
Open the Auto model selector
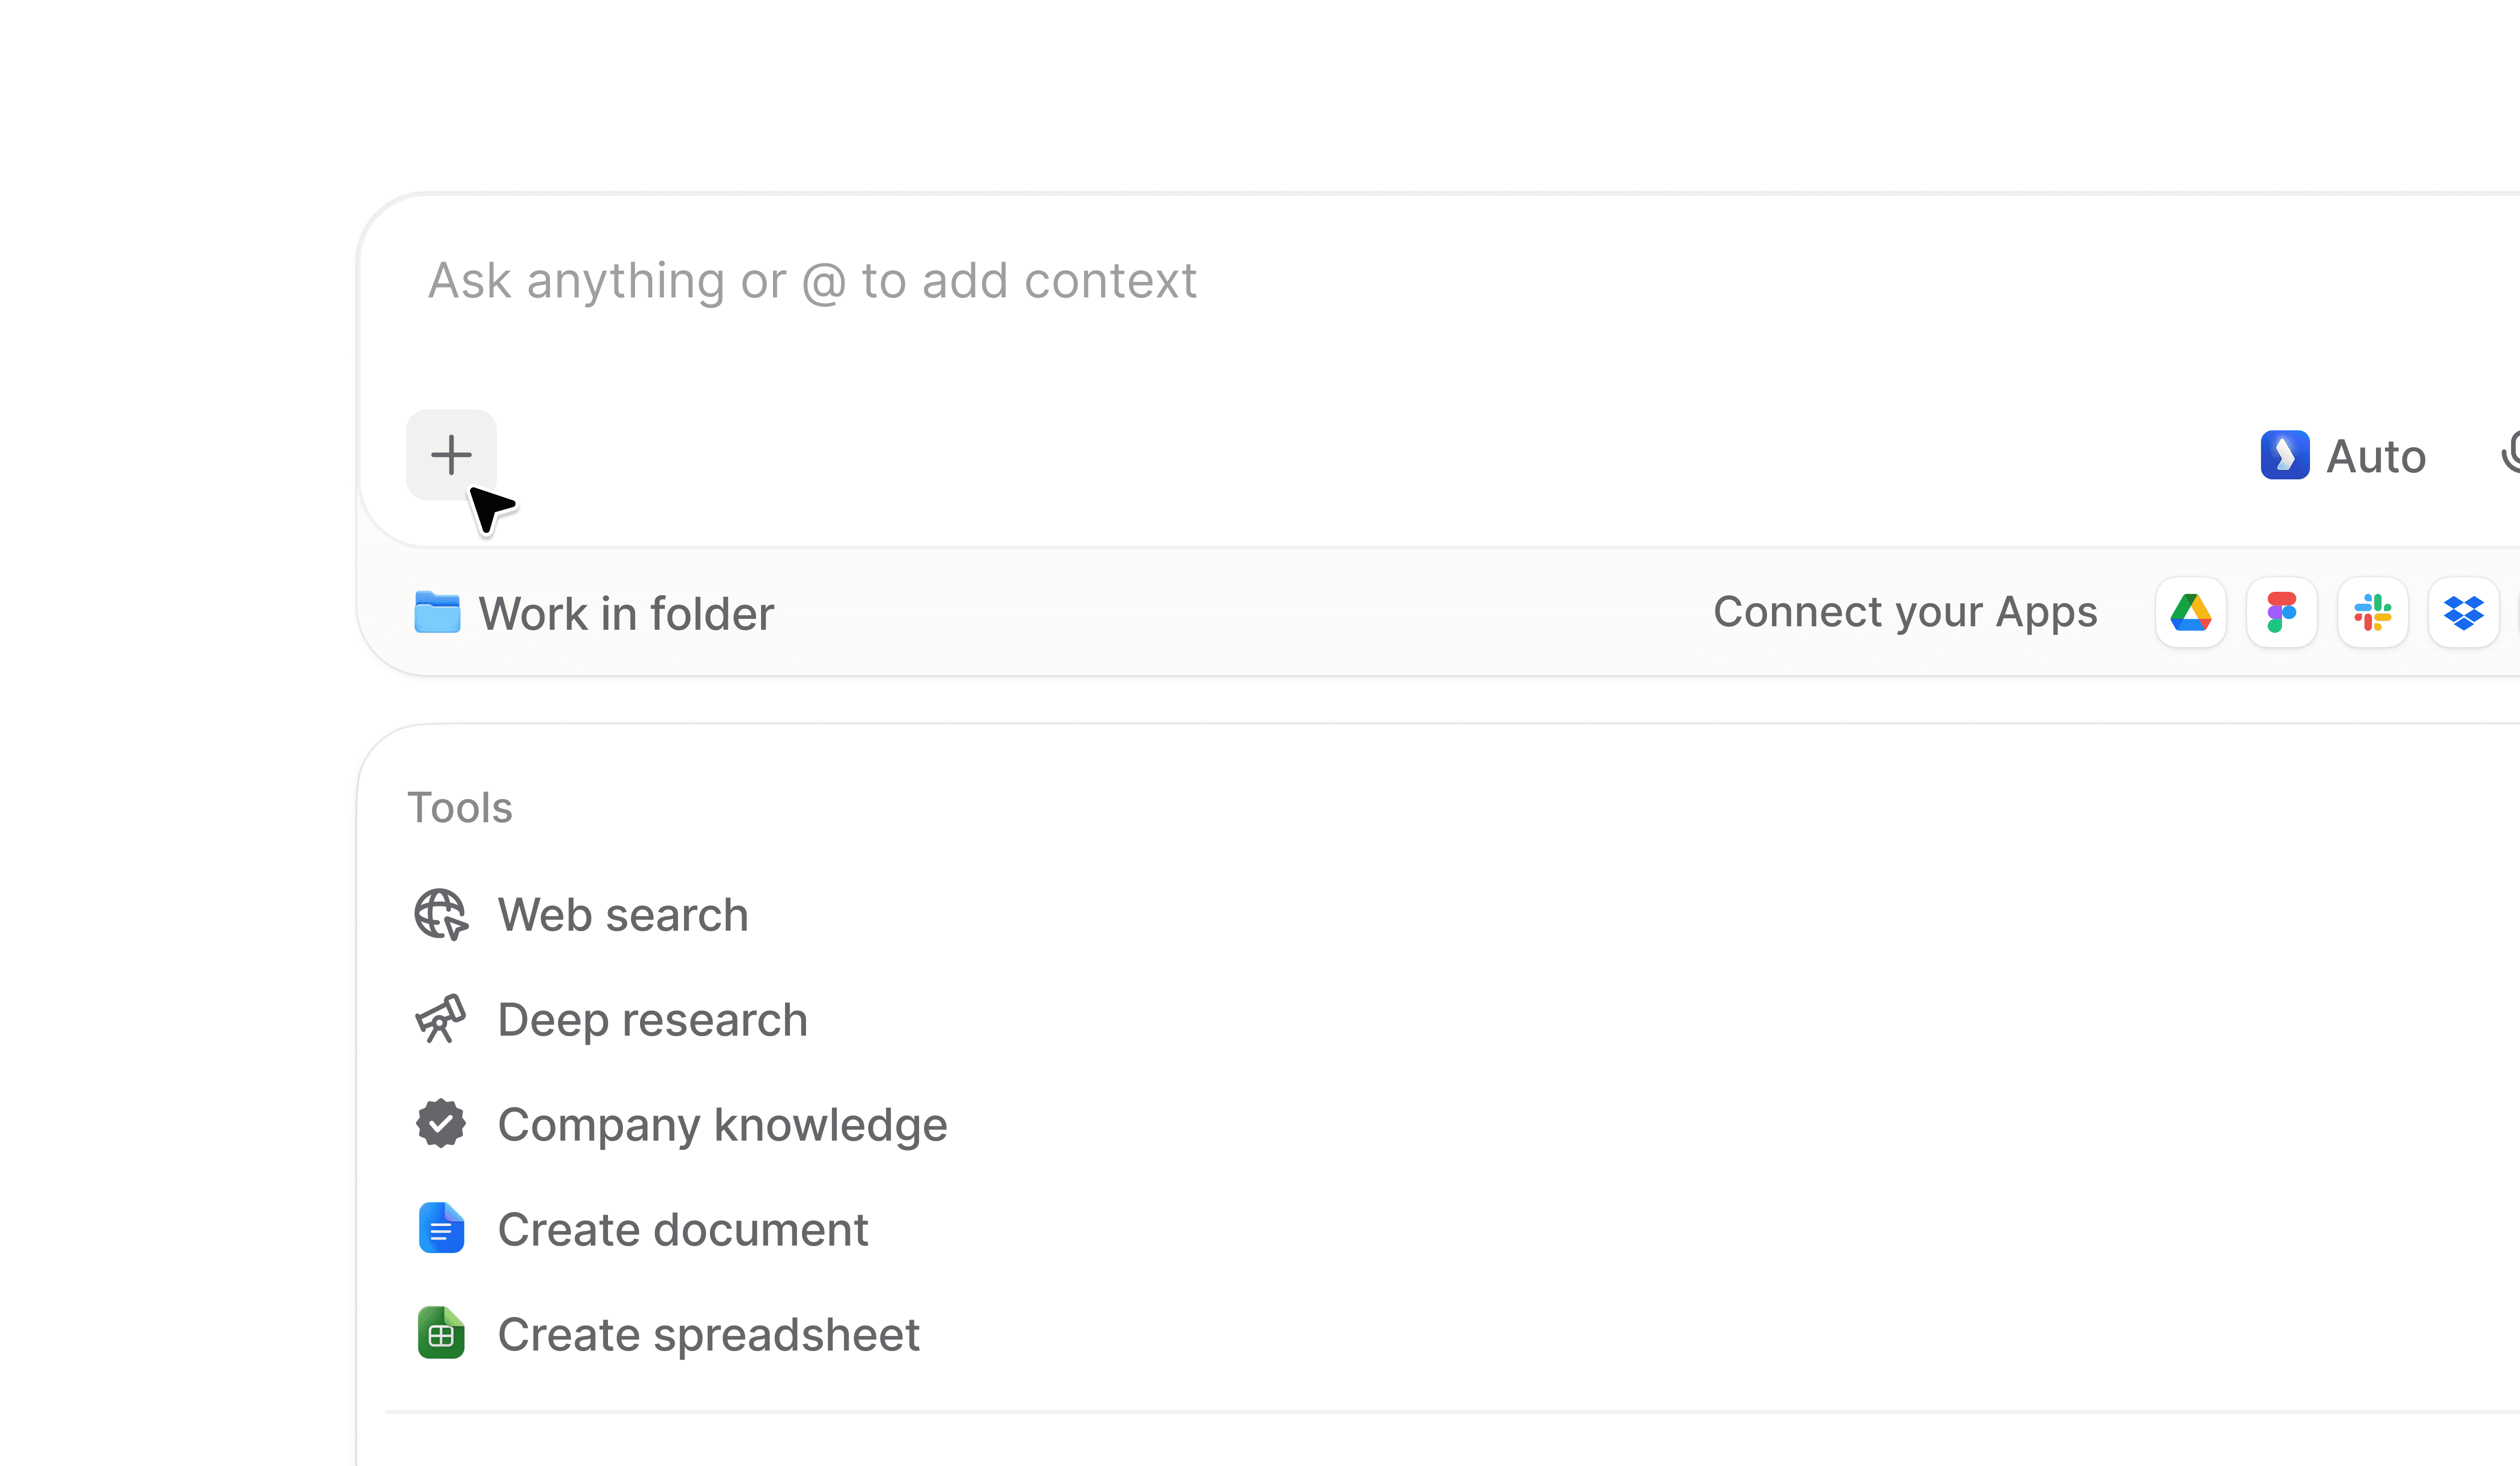click(x=2343, y=456)
